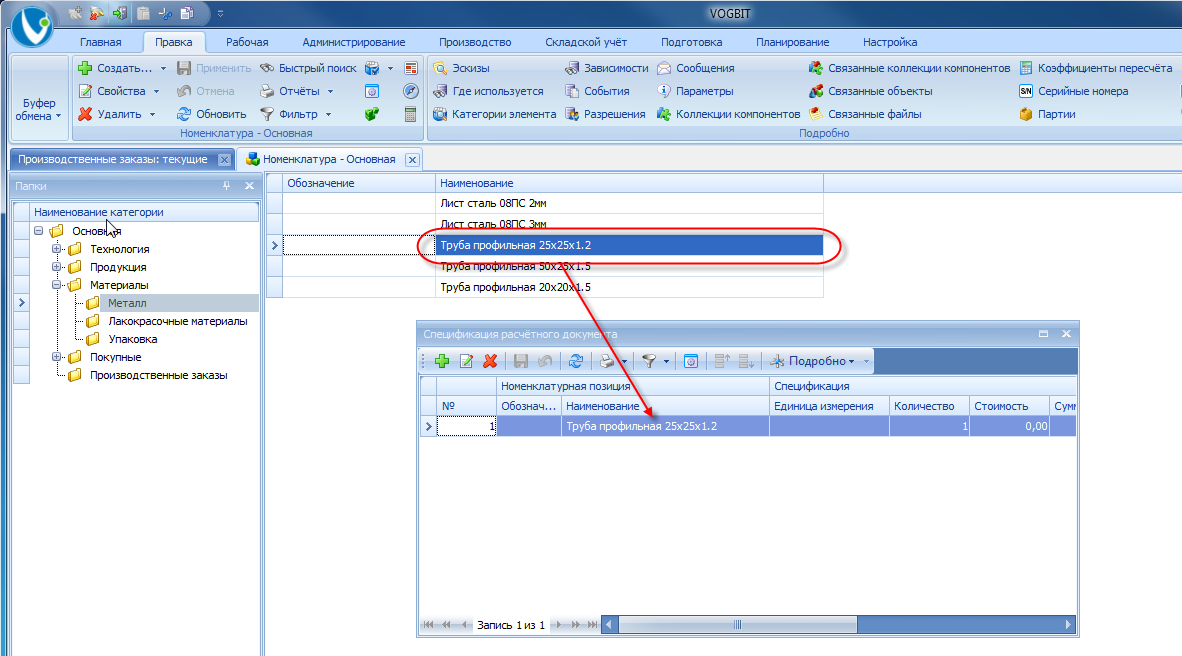Click the Серийные номера icon
This screenshot has width=1182, height=656.
(x=1026, y=91)
